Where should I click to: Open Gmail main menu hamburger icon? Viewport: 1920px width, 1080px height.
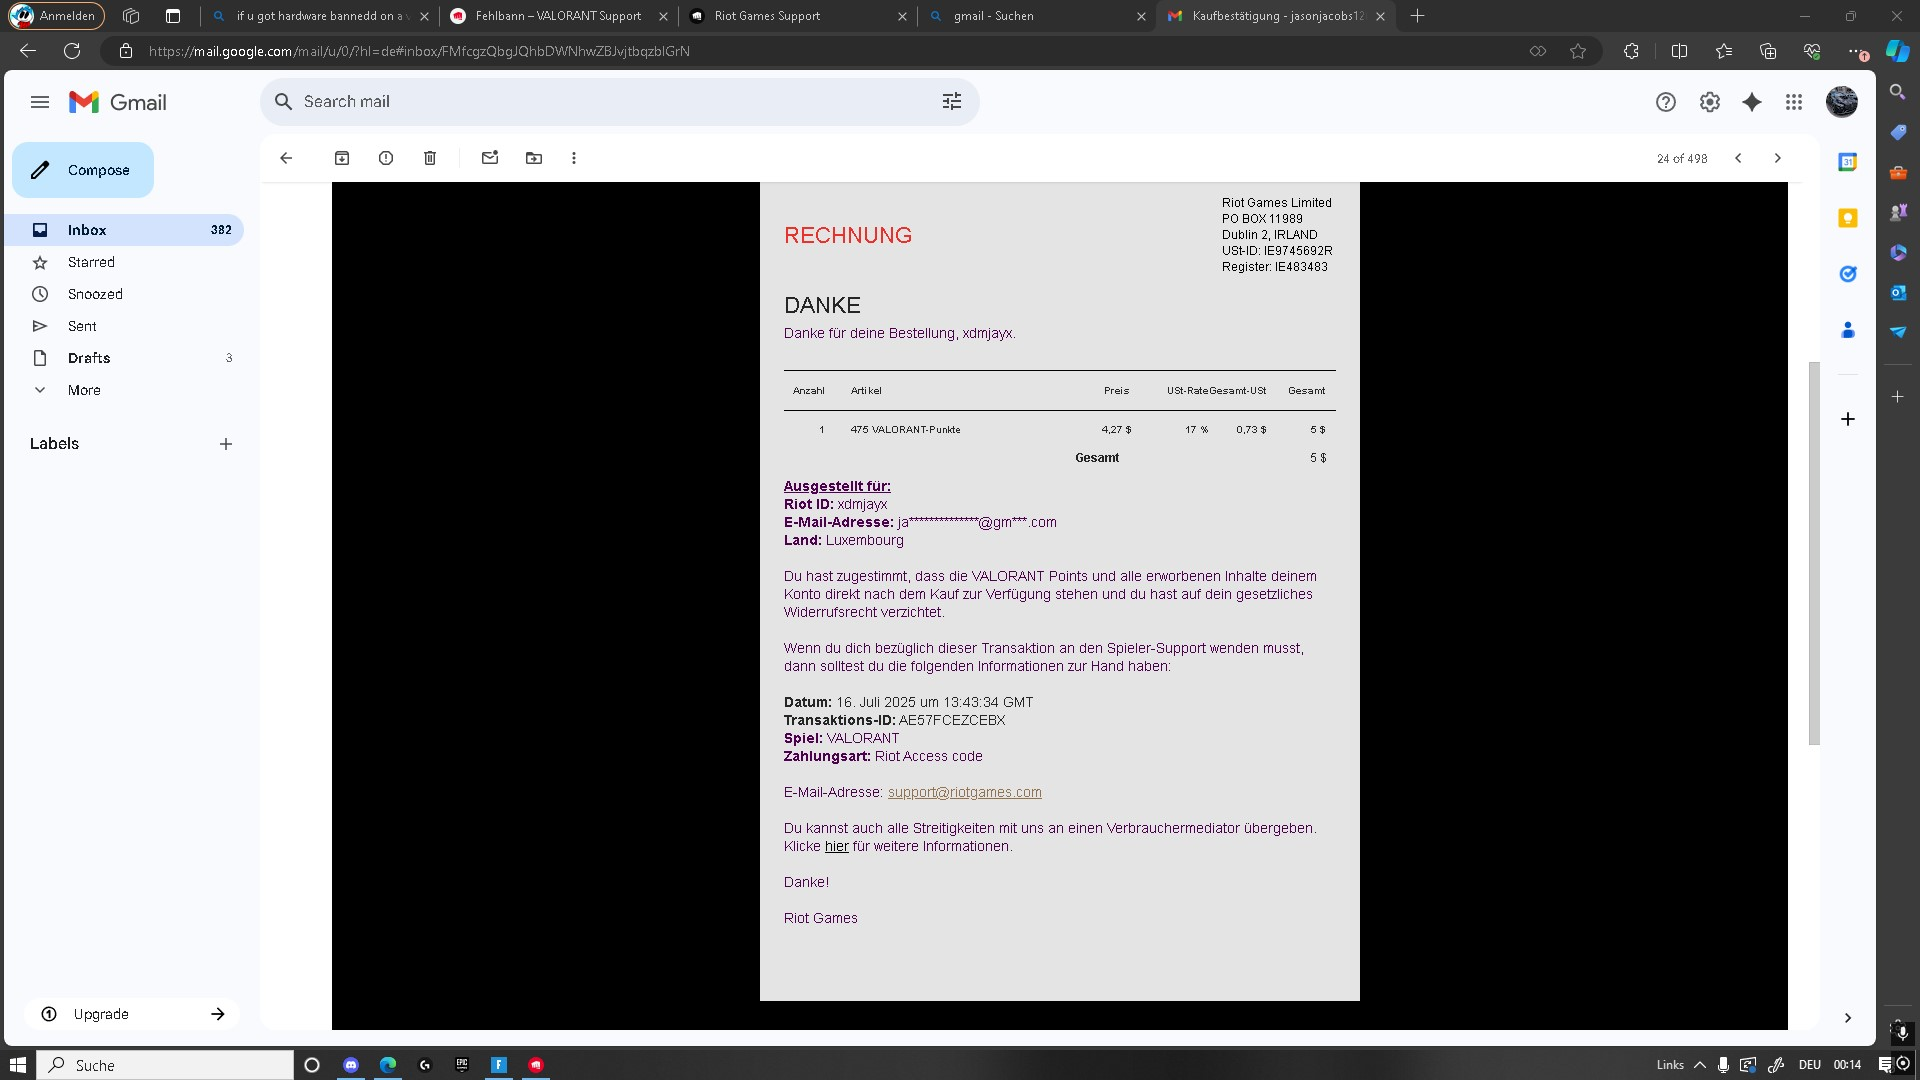pyautogui.click(x=40, y=102)
